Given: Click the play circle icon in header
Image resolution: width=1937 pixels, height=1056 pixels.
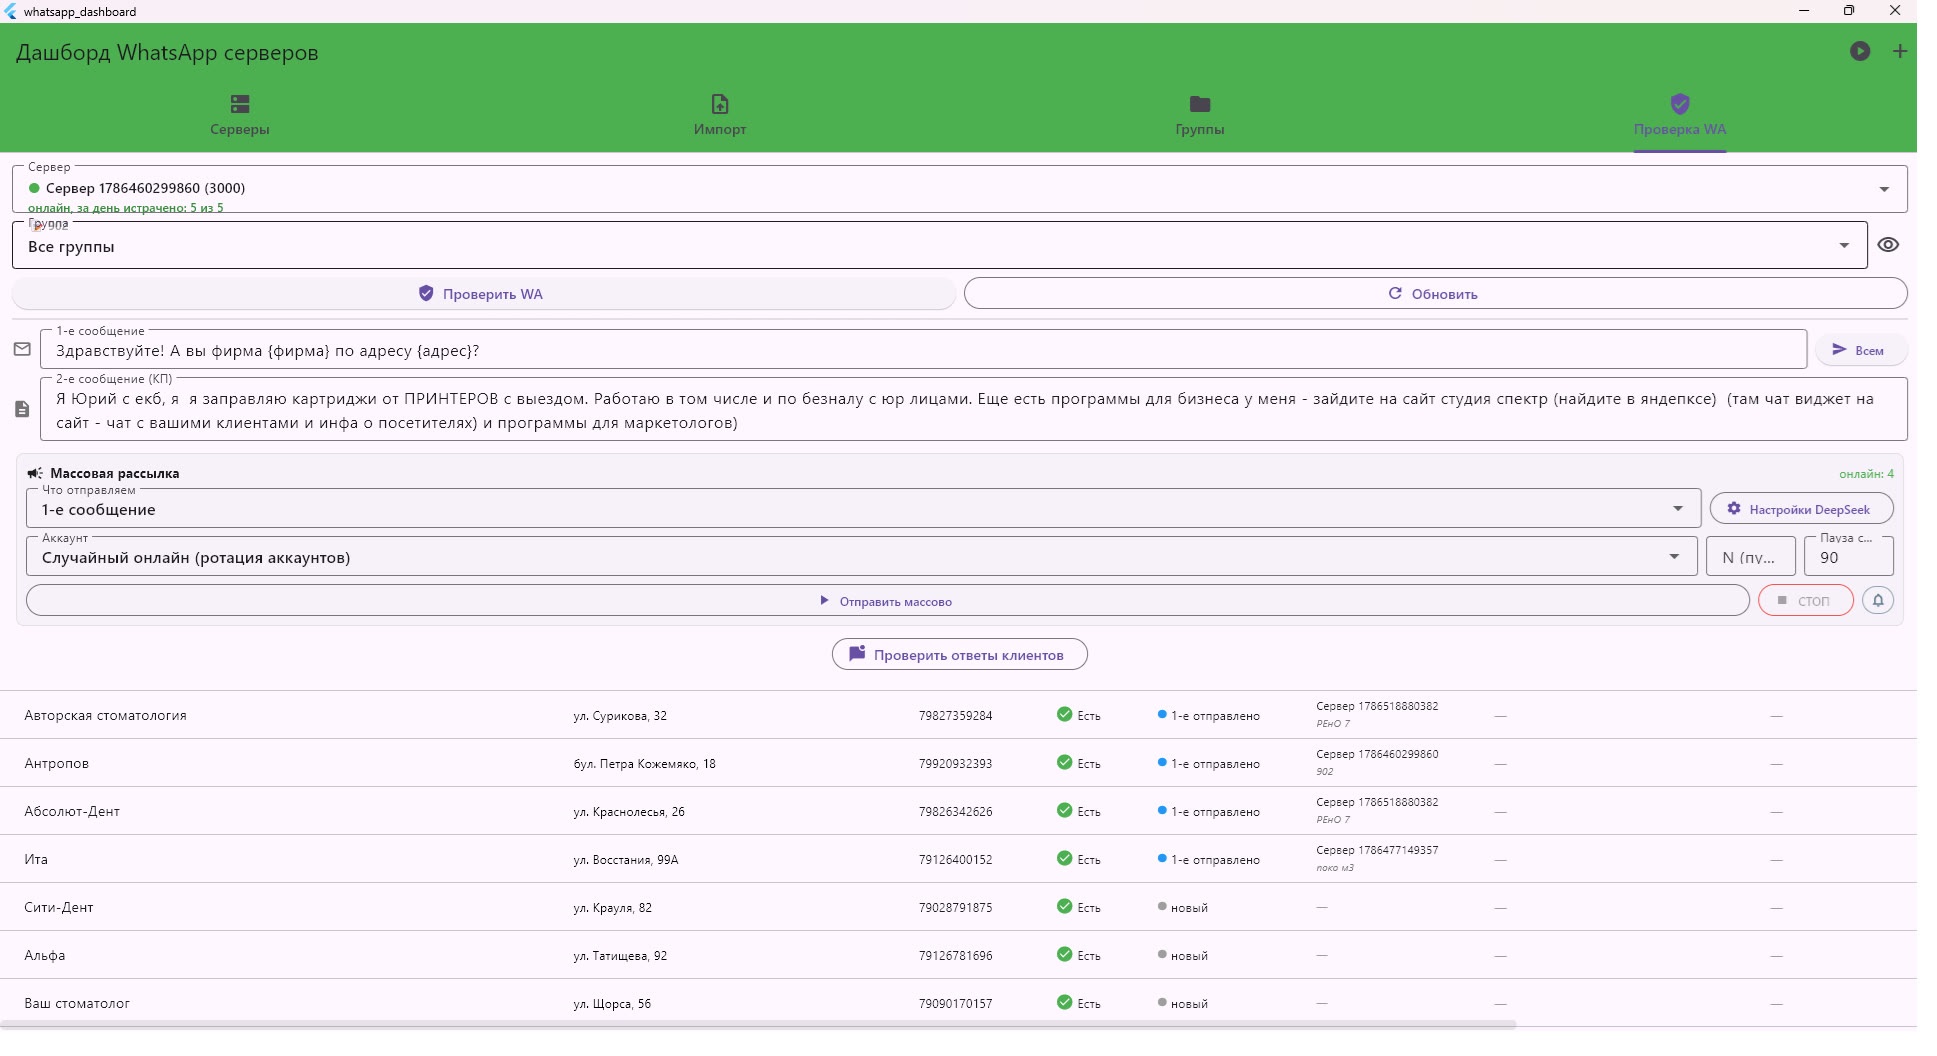Looking at the screenshot, I should (1859, 51).
